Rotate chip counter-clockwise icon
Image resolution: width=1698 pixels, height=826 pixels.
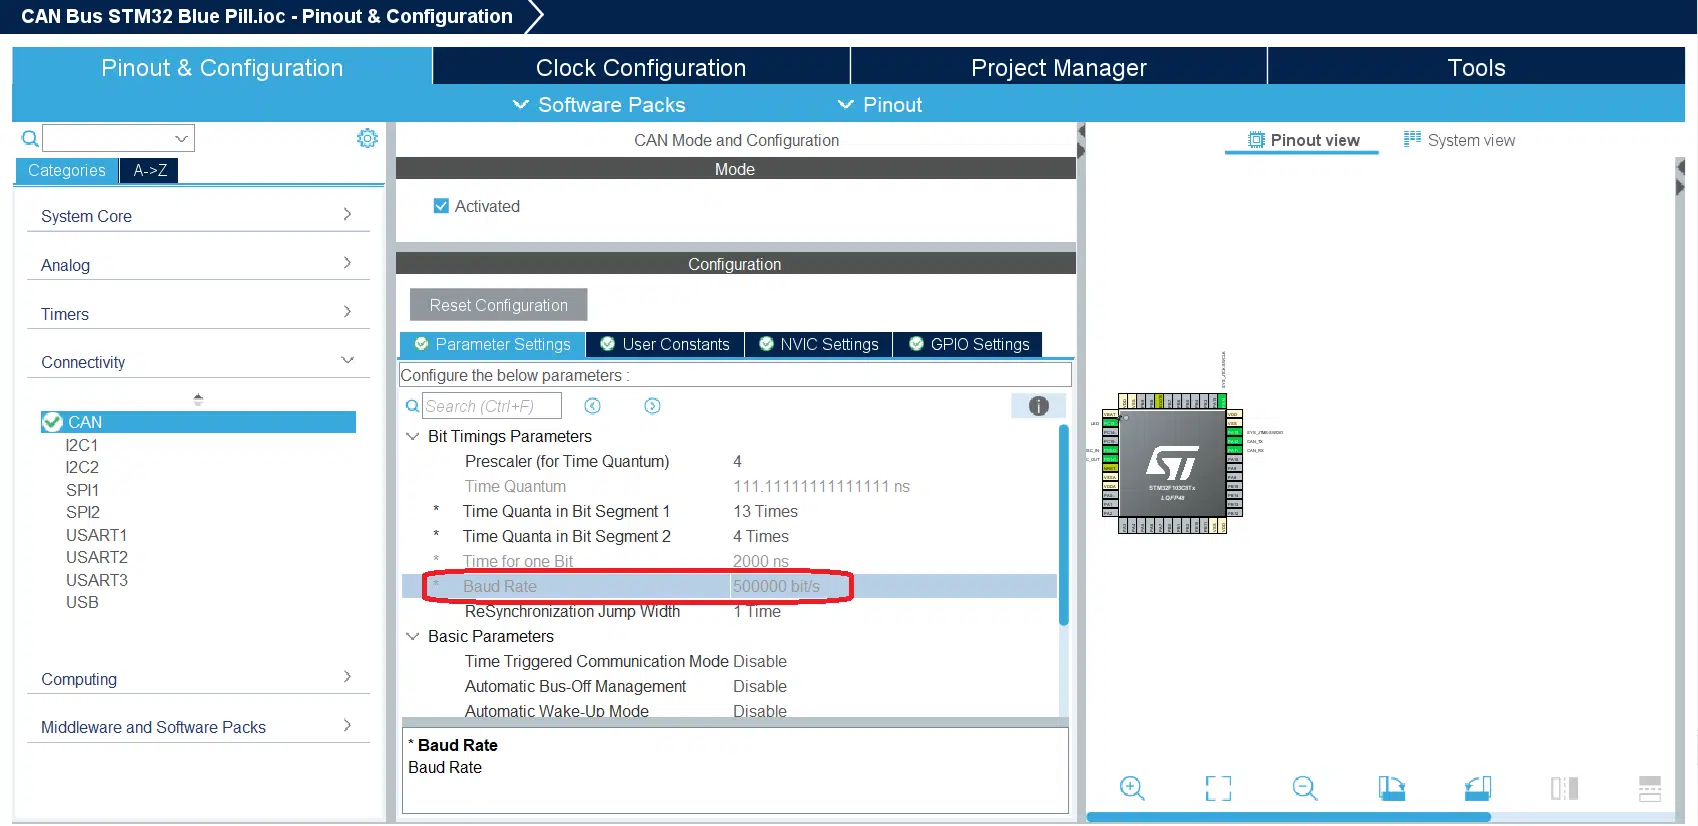[1478, 788]
